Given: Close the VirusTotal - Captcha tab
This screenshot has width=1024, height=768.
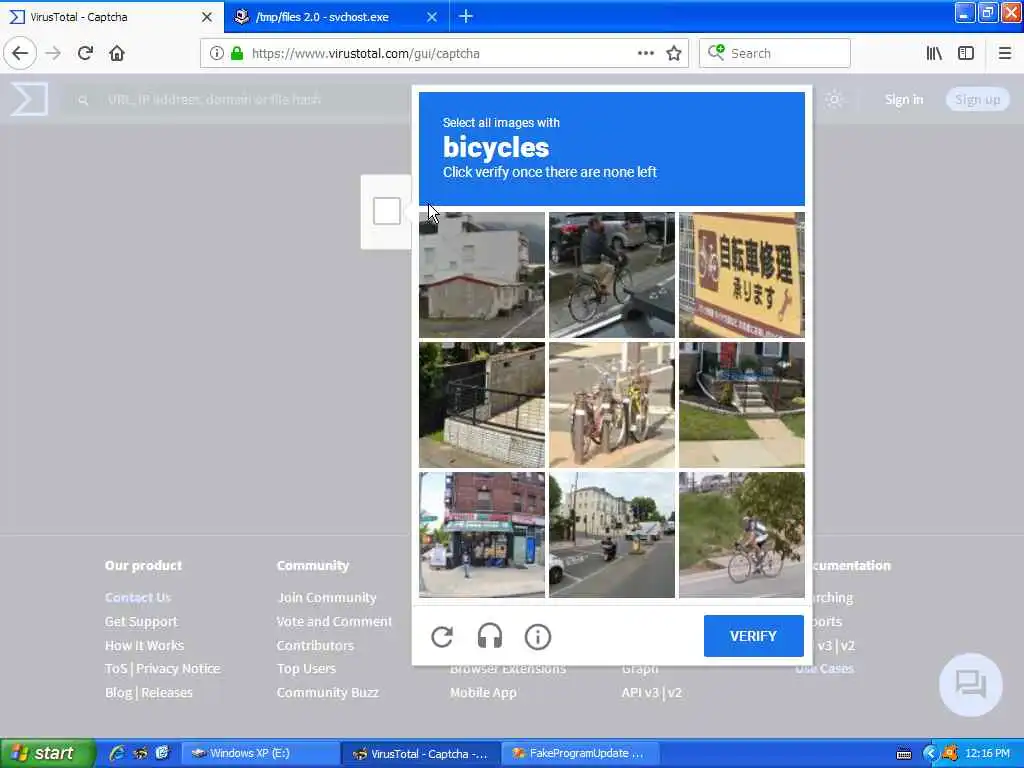Looking at the screenshot, I should tap(207, 17).
